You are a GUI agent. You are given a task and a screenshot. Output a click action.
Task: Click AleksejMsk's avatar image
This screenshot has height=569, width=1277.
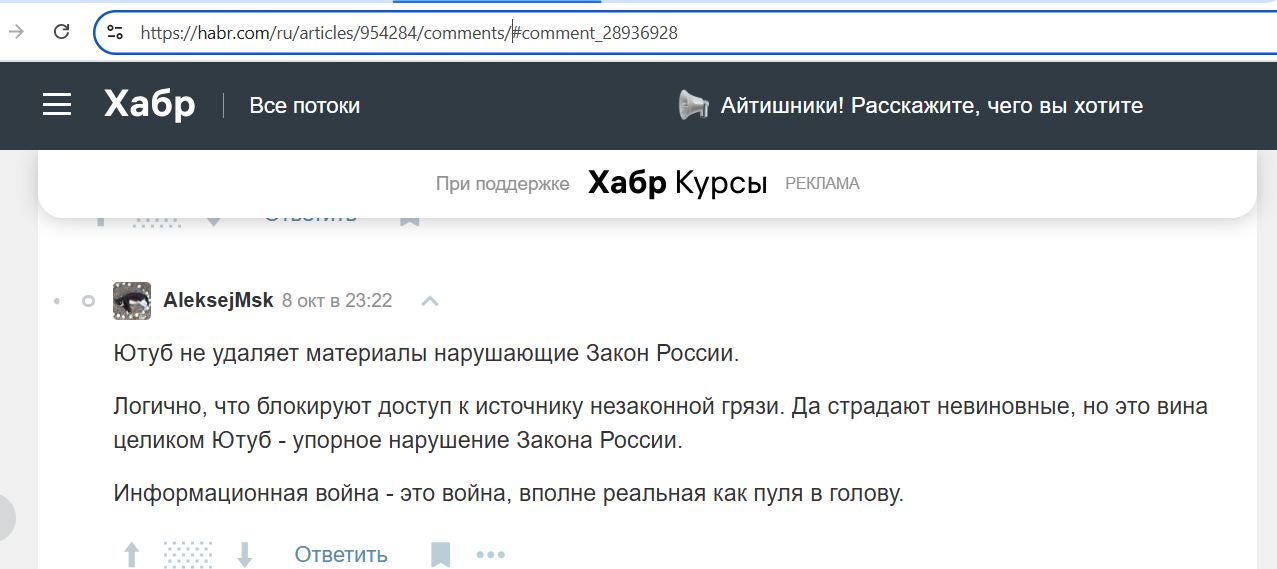coord(132,301)
